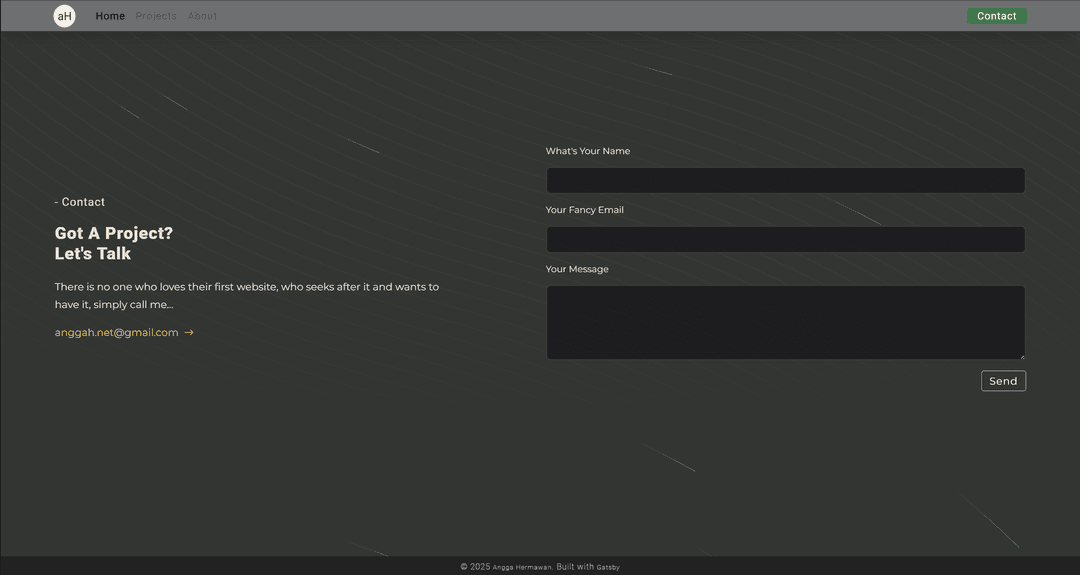
Task: Open the anggah.net@gmail.com email link
Action: (116, 333)
